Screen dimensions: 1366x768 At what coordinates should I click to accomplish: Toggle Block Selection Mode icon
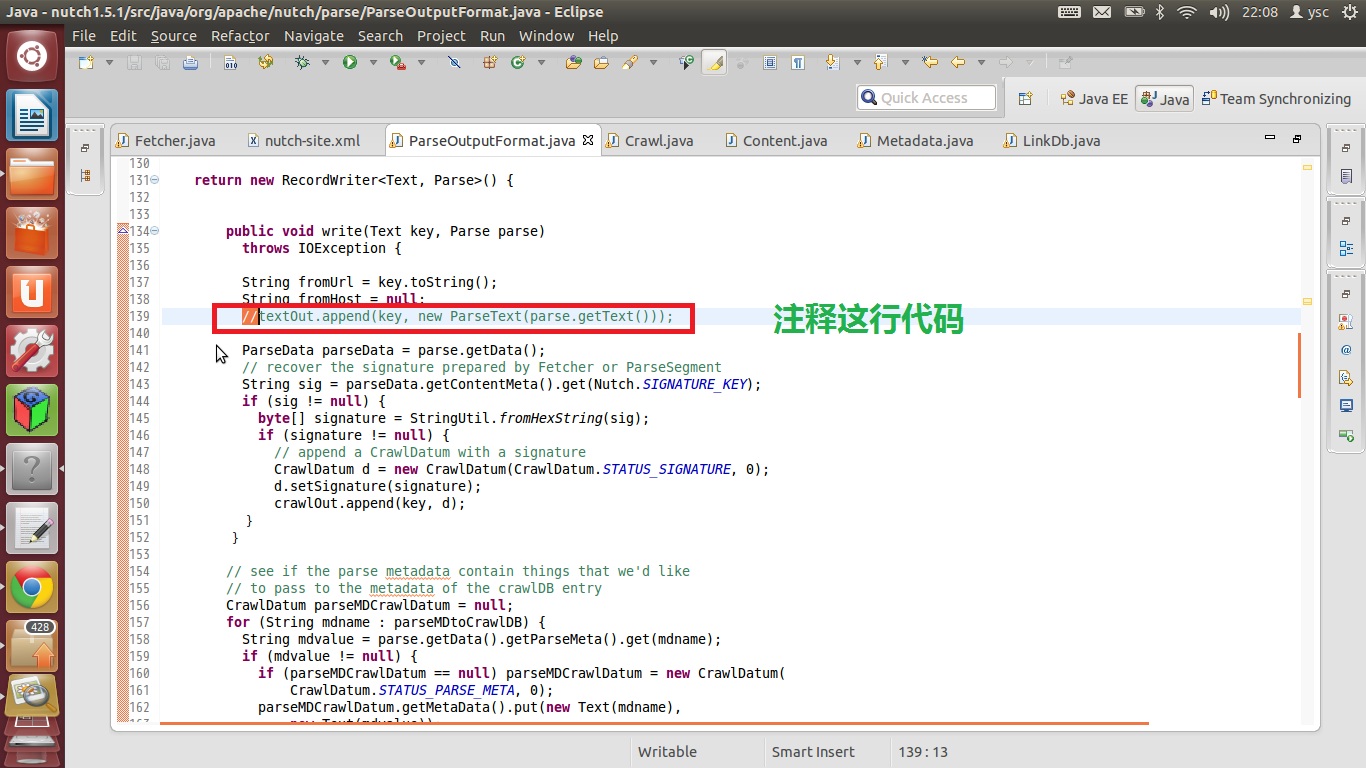(x=770, y=62)
